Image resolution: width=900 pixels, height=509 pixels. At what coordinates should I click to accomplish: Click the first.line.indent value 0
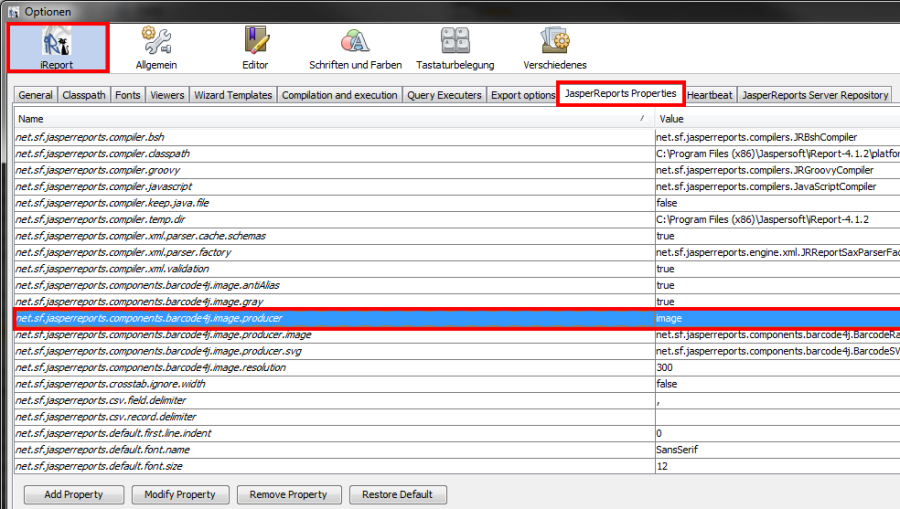pos(778,433)
